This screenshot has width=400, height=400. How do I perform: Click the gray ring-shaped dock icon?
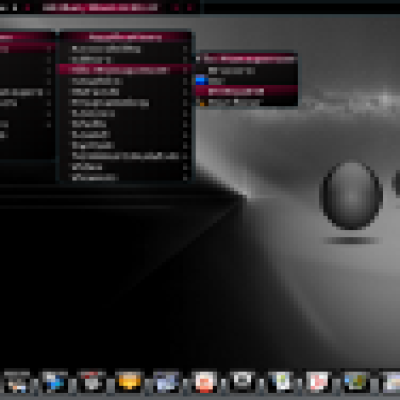coord(242,382)
